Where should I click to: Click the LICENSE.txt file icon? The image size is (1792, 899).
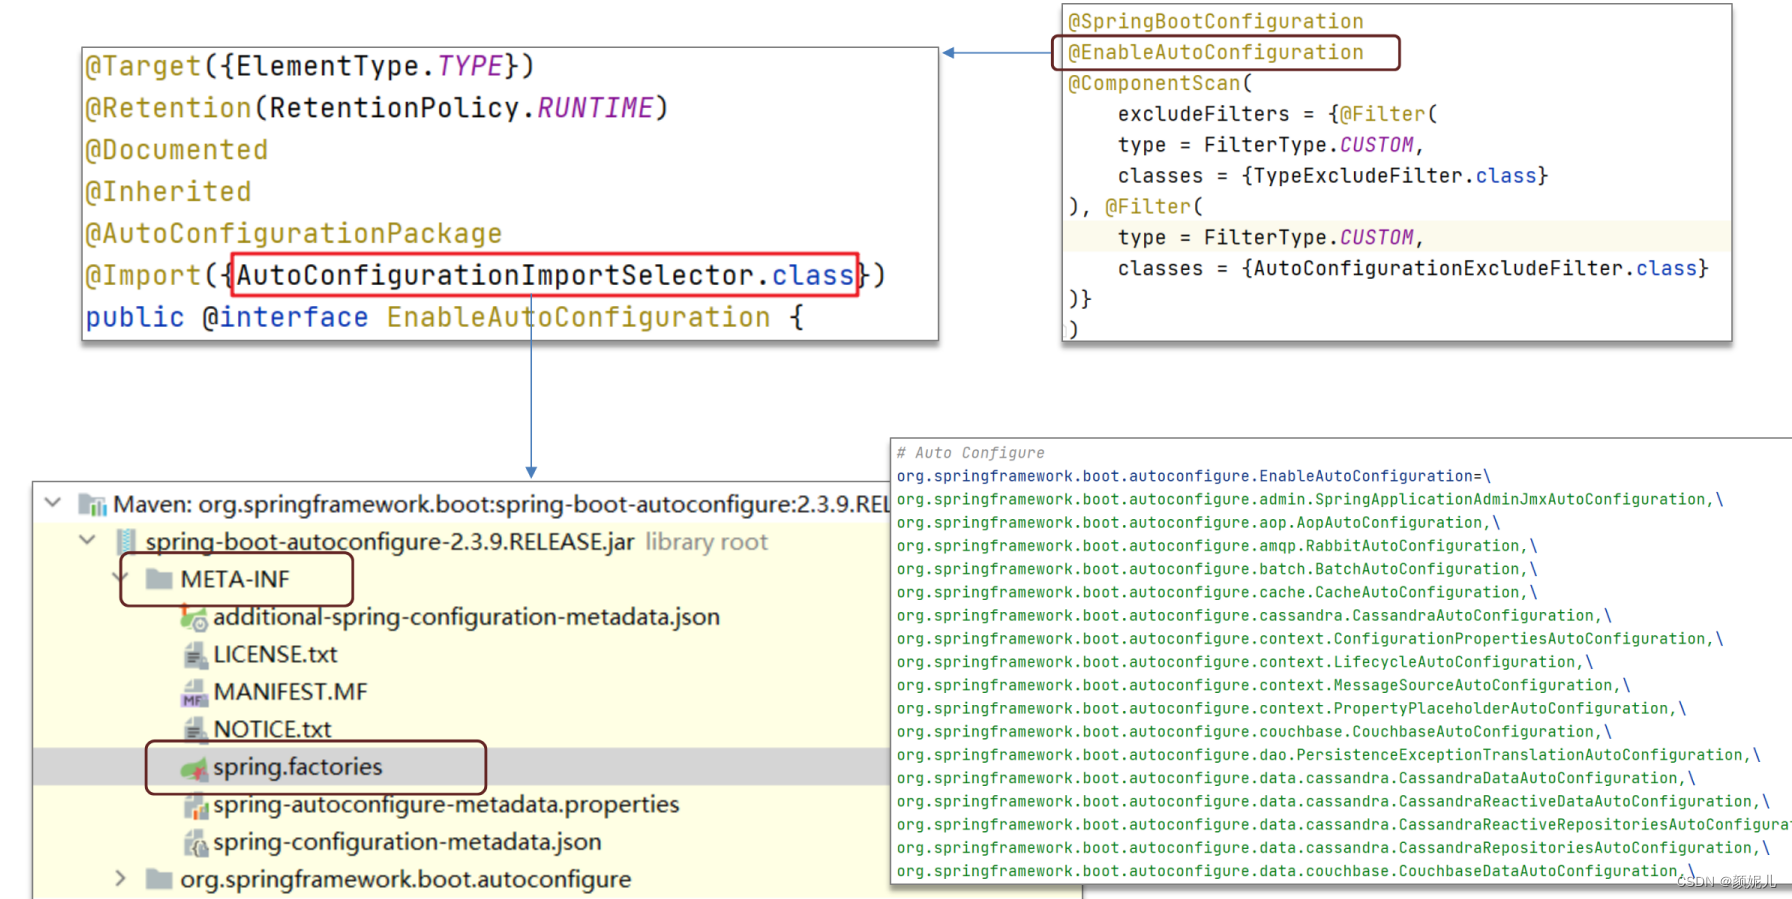pyautogui.click(x=195, y=655)
